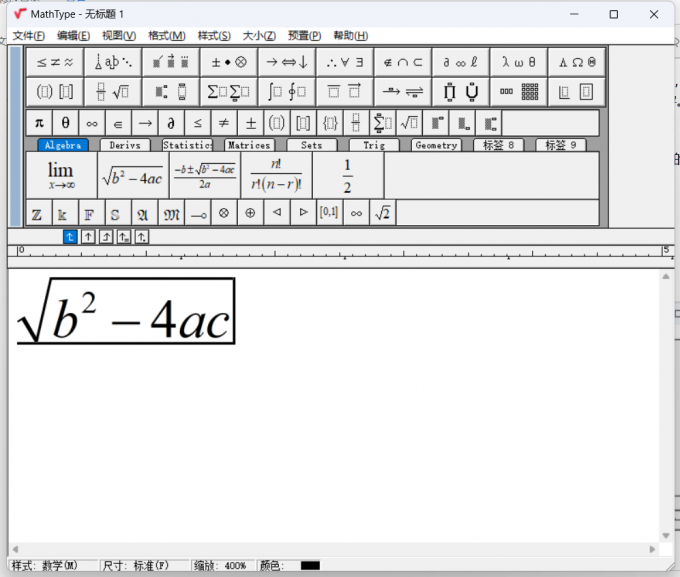
Task: Open the 大小(Z) menu
Action: coord(259,36)
